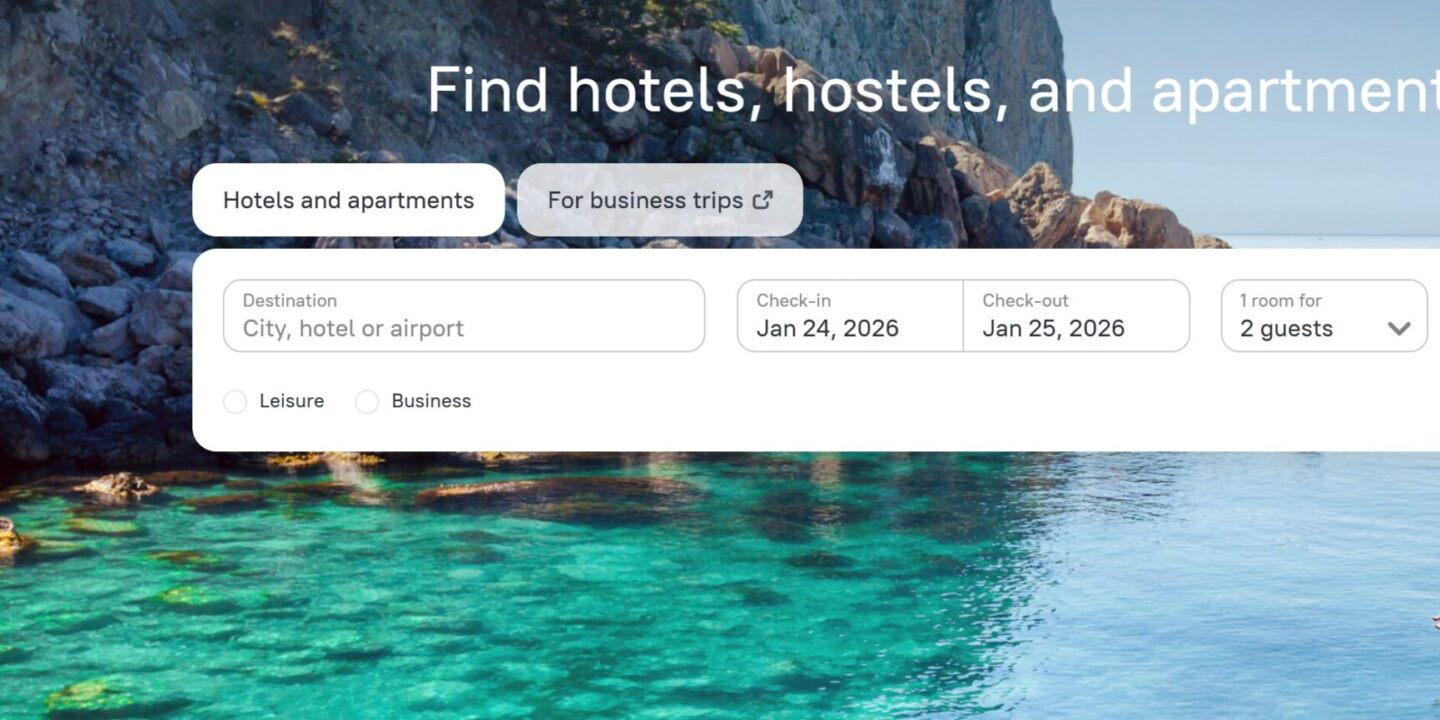
Task: Click the down chevron in the guests selector
Action: (1399, 329)
